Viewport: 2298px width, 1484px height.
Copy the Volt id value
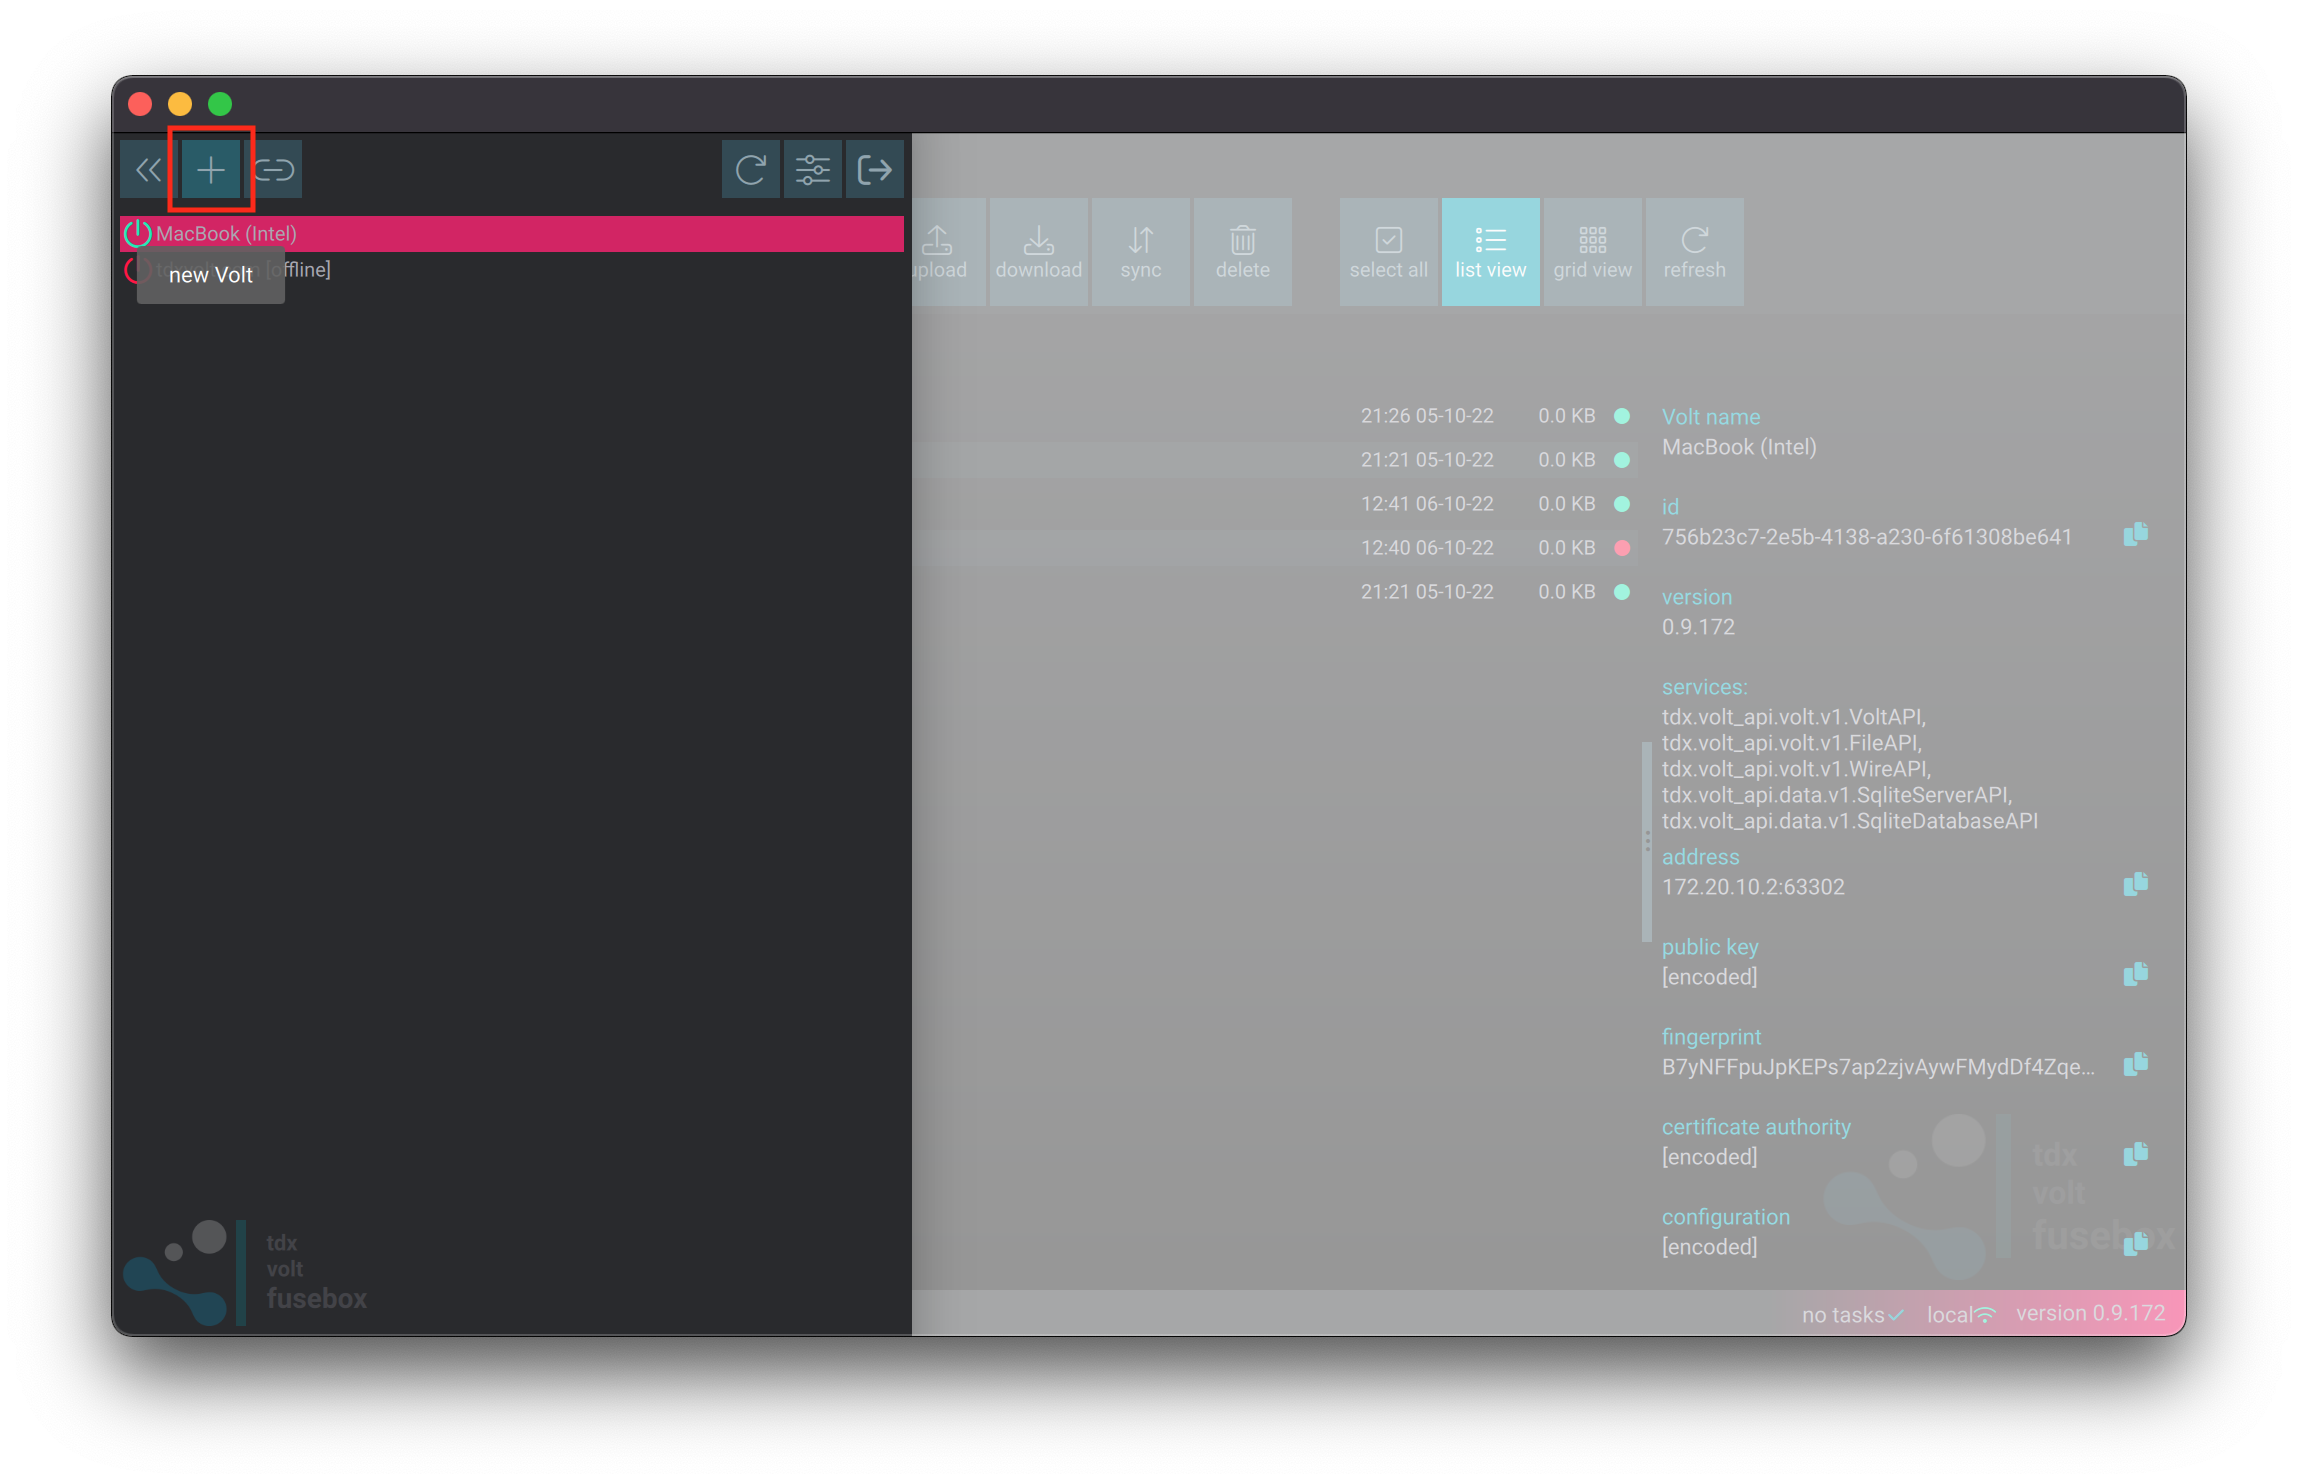pyautogui.click(x=2136, y=535)
